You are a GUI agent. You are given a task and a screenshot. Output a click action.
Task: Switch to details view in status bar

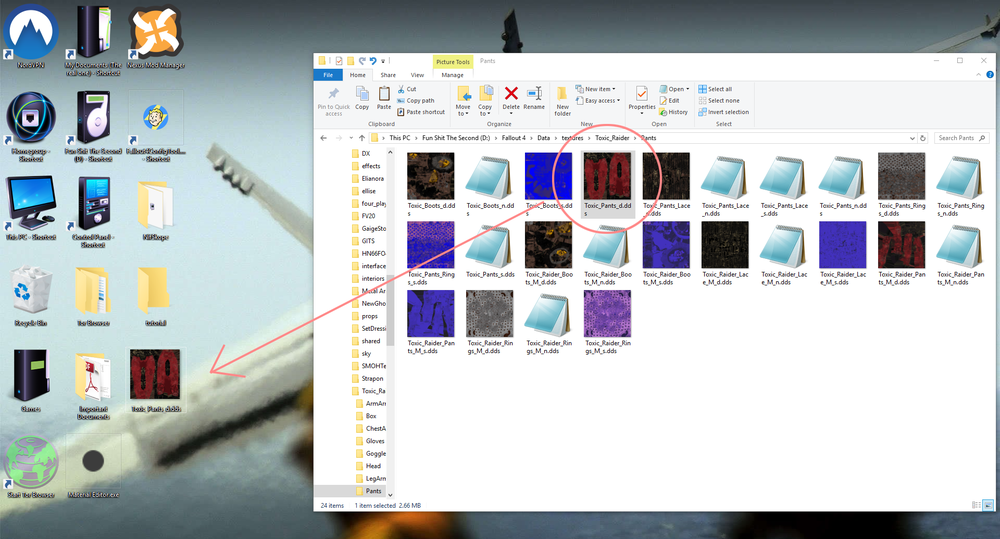[x=976, y=505]
